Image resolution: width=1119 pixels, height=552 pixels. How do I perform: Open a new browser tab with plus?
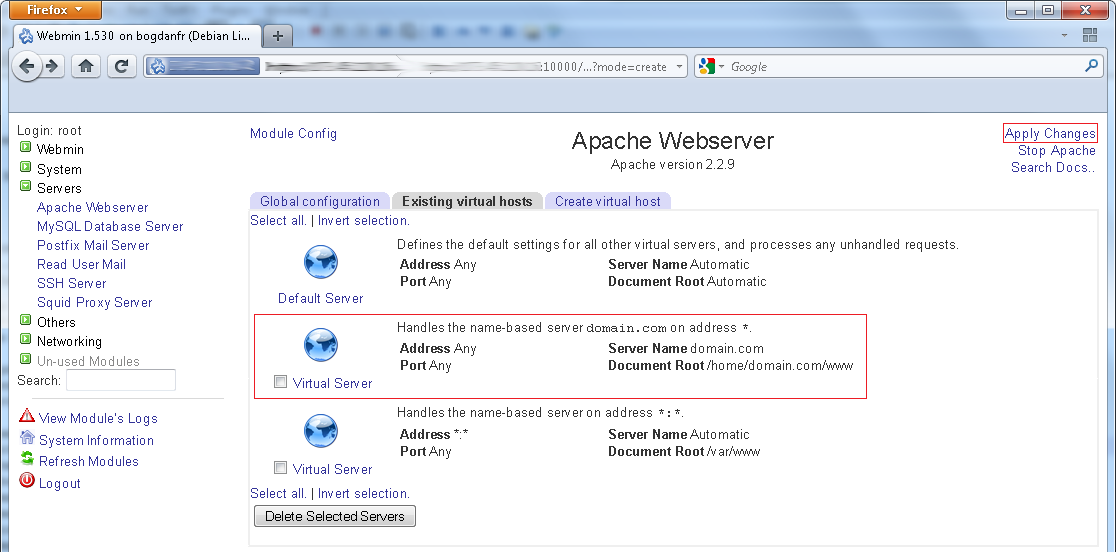click(x=277, y=36)
